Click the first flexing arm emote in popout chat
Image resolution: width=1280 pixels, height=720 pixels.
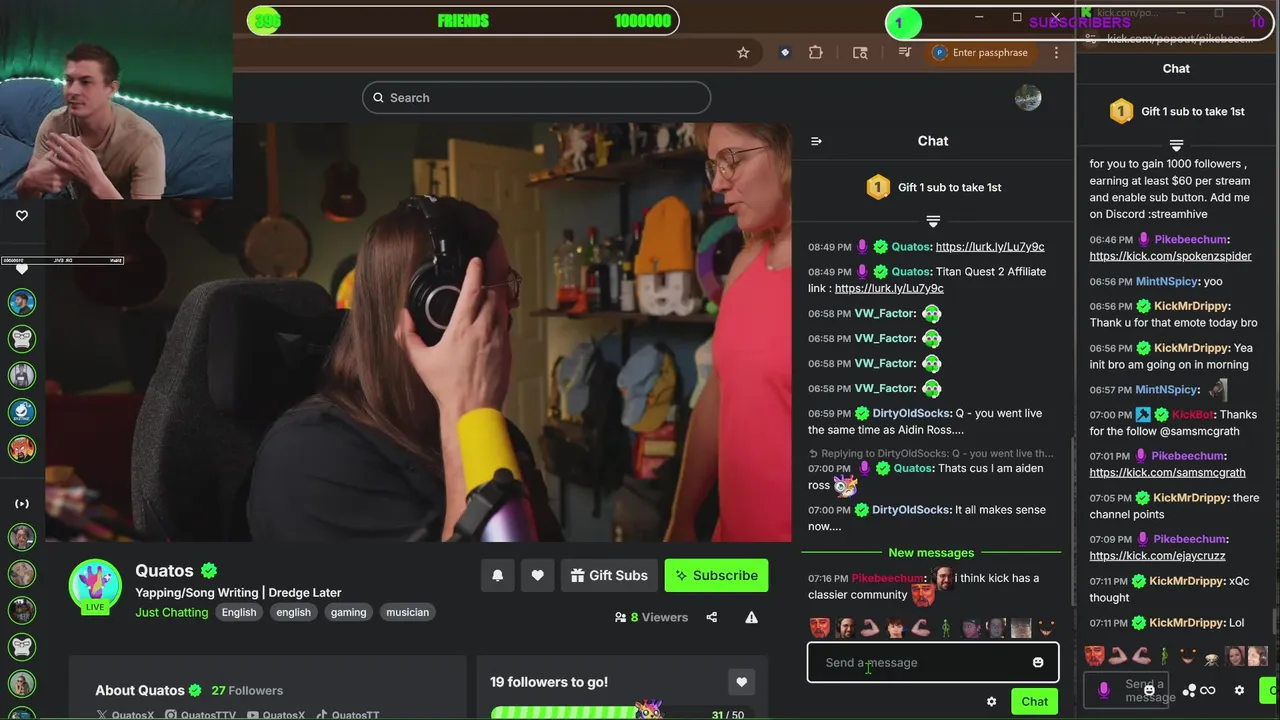click(x=1118, y=657)
